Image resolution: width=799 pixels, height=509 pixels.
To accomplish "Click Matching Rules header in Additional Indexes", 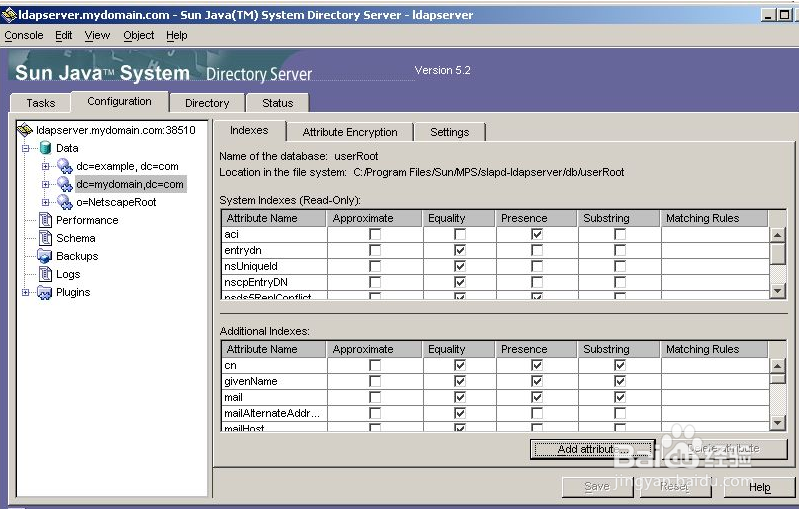I will point(714,349).
